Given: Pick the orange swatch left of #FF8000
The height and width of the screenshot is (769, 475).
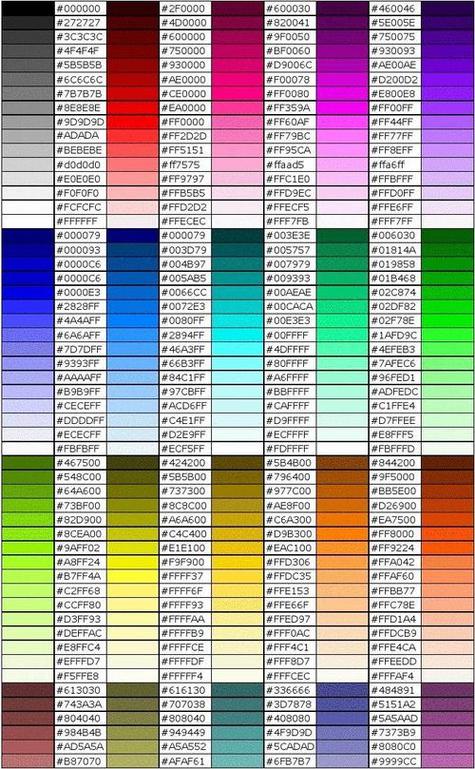Looking at the screenshot, I should pos(343,534).
